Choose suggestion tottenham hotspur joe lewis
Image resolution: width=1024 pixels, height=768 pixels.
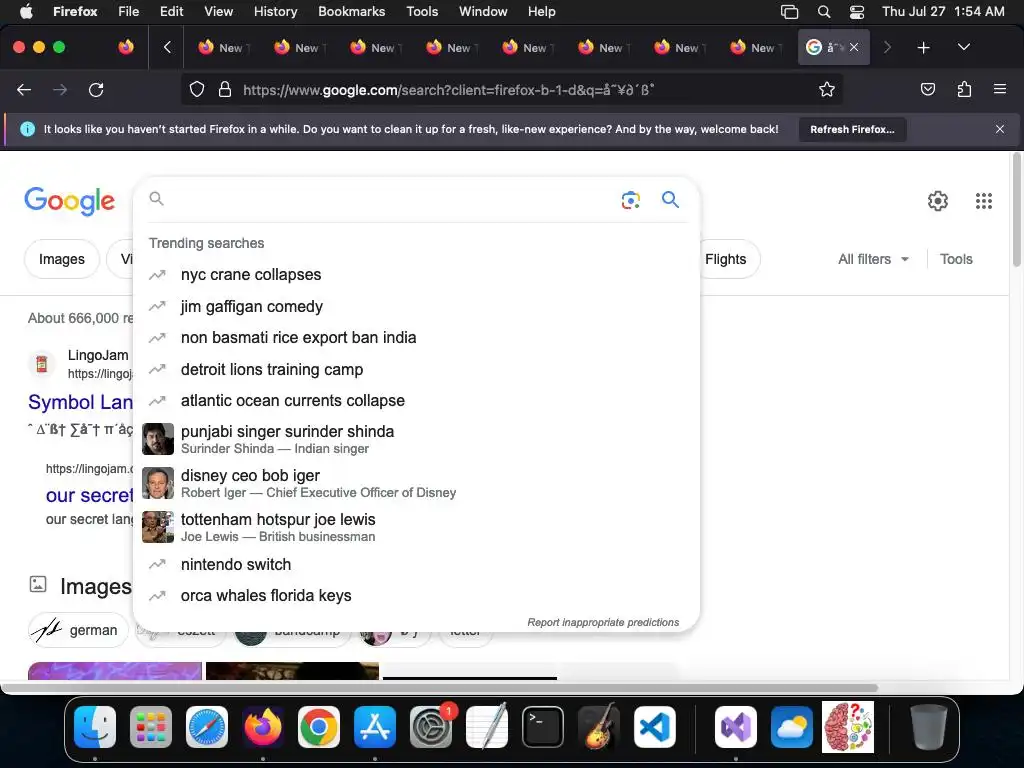coord(415,527)
